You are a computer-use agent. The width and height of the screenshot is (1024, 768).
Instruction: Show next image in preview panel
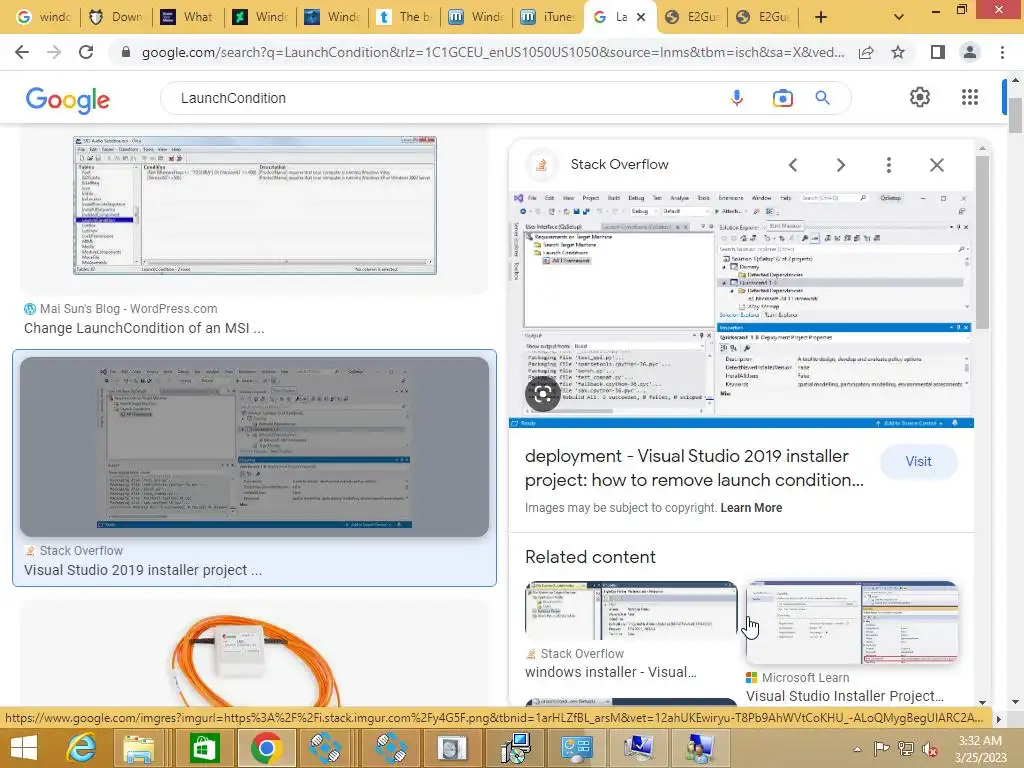tap(840, 165)
